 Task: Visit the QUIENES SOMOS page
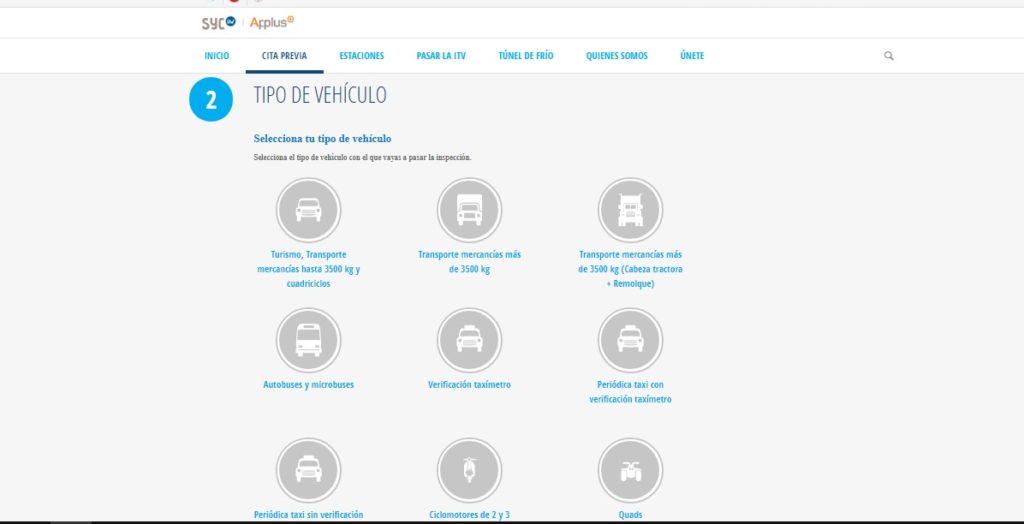point(616,56)
